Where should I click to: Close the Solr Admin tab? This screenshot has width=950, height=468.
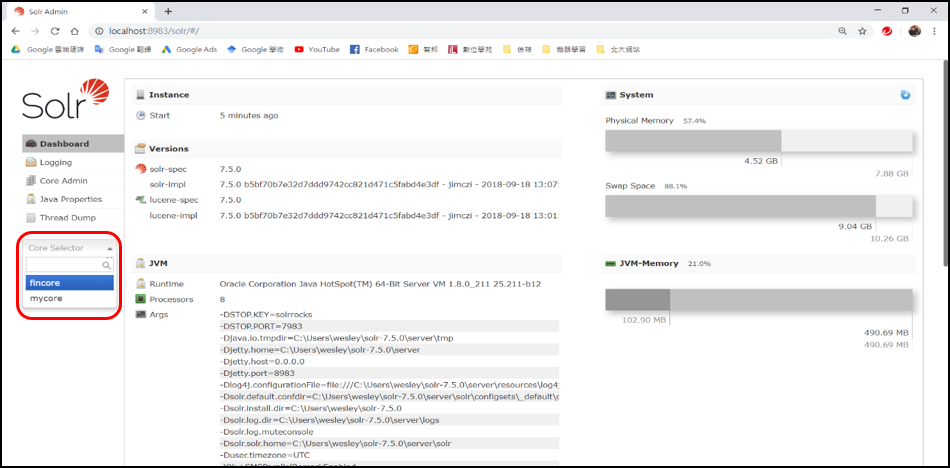tap(145, 12)
